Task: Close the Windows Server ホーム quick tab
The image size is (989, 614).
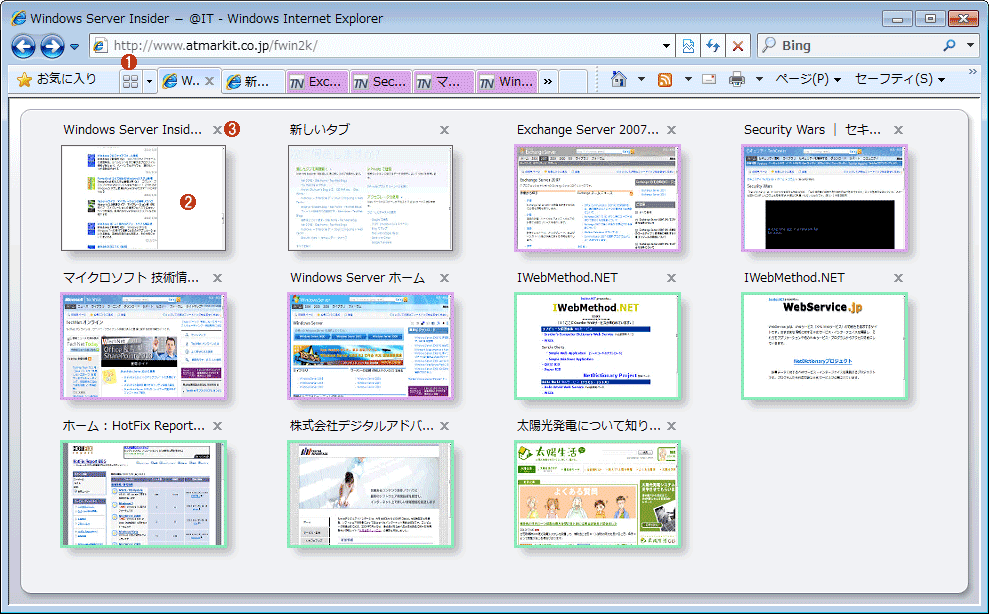Action: pyautogui.click(x=444, y=278)
